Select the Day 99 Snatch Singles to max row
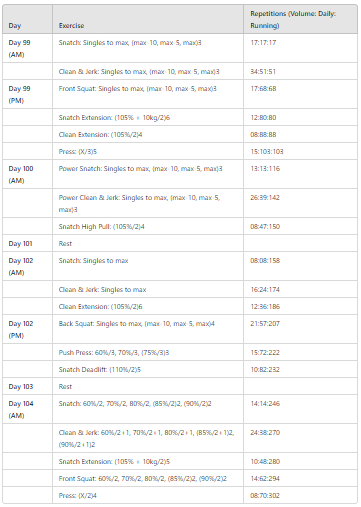The image size is (361, 507). [x=180, y=48]
